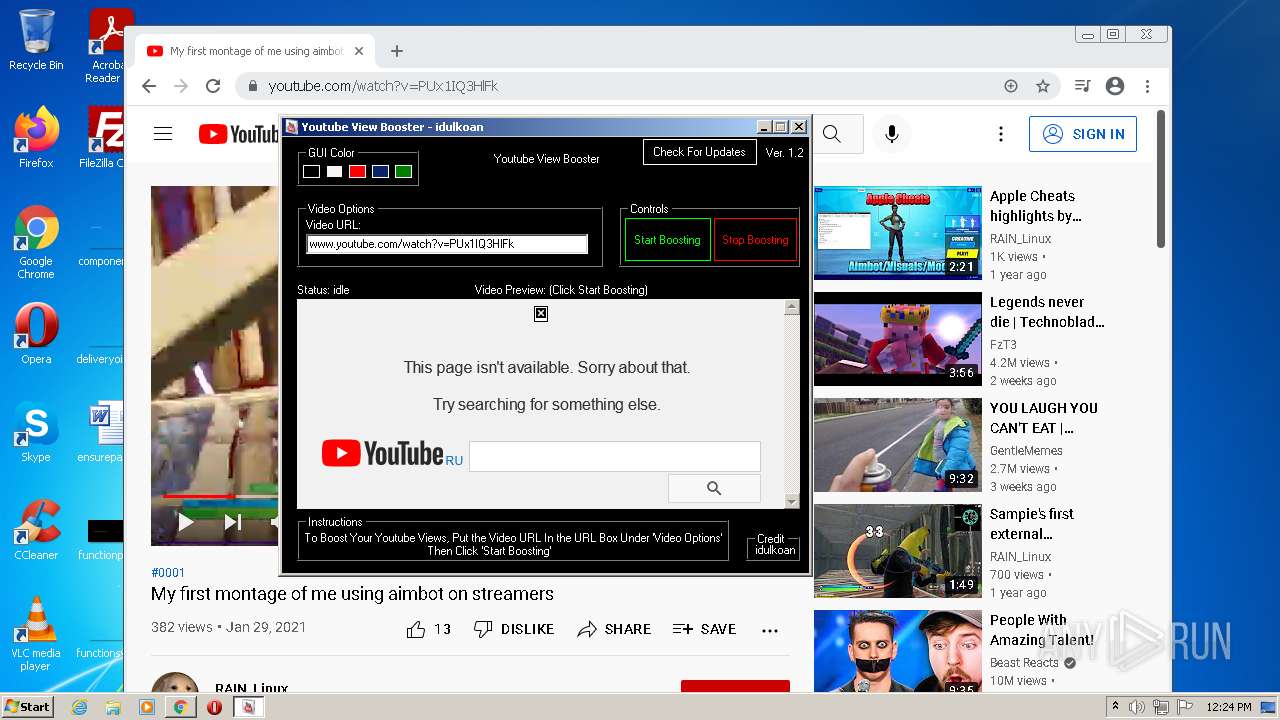Open 'YOU LAUGH YOU CAN'T EAT' title link
The image size is (1280, 720).
point(1044,418)
